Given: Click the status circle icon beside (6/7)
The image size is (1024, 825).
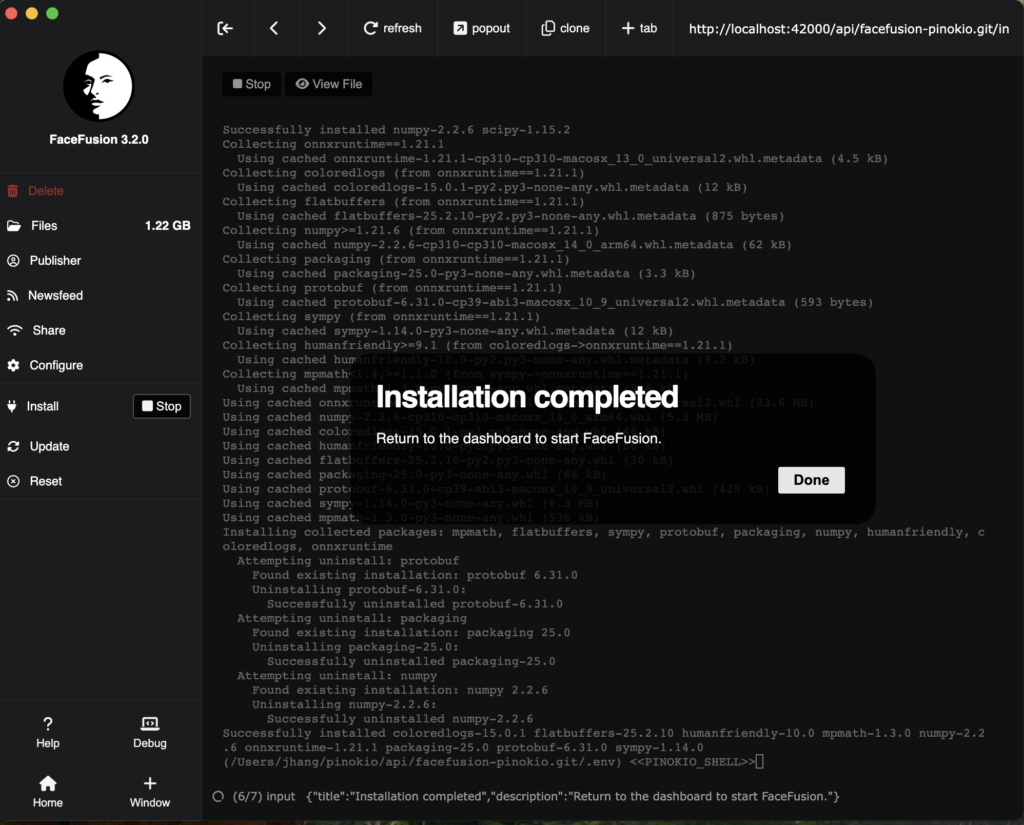Looking at the screenshot, I should tap(218, 796).
